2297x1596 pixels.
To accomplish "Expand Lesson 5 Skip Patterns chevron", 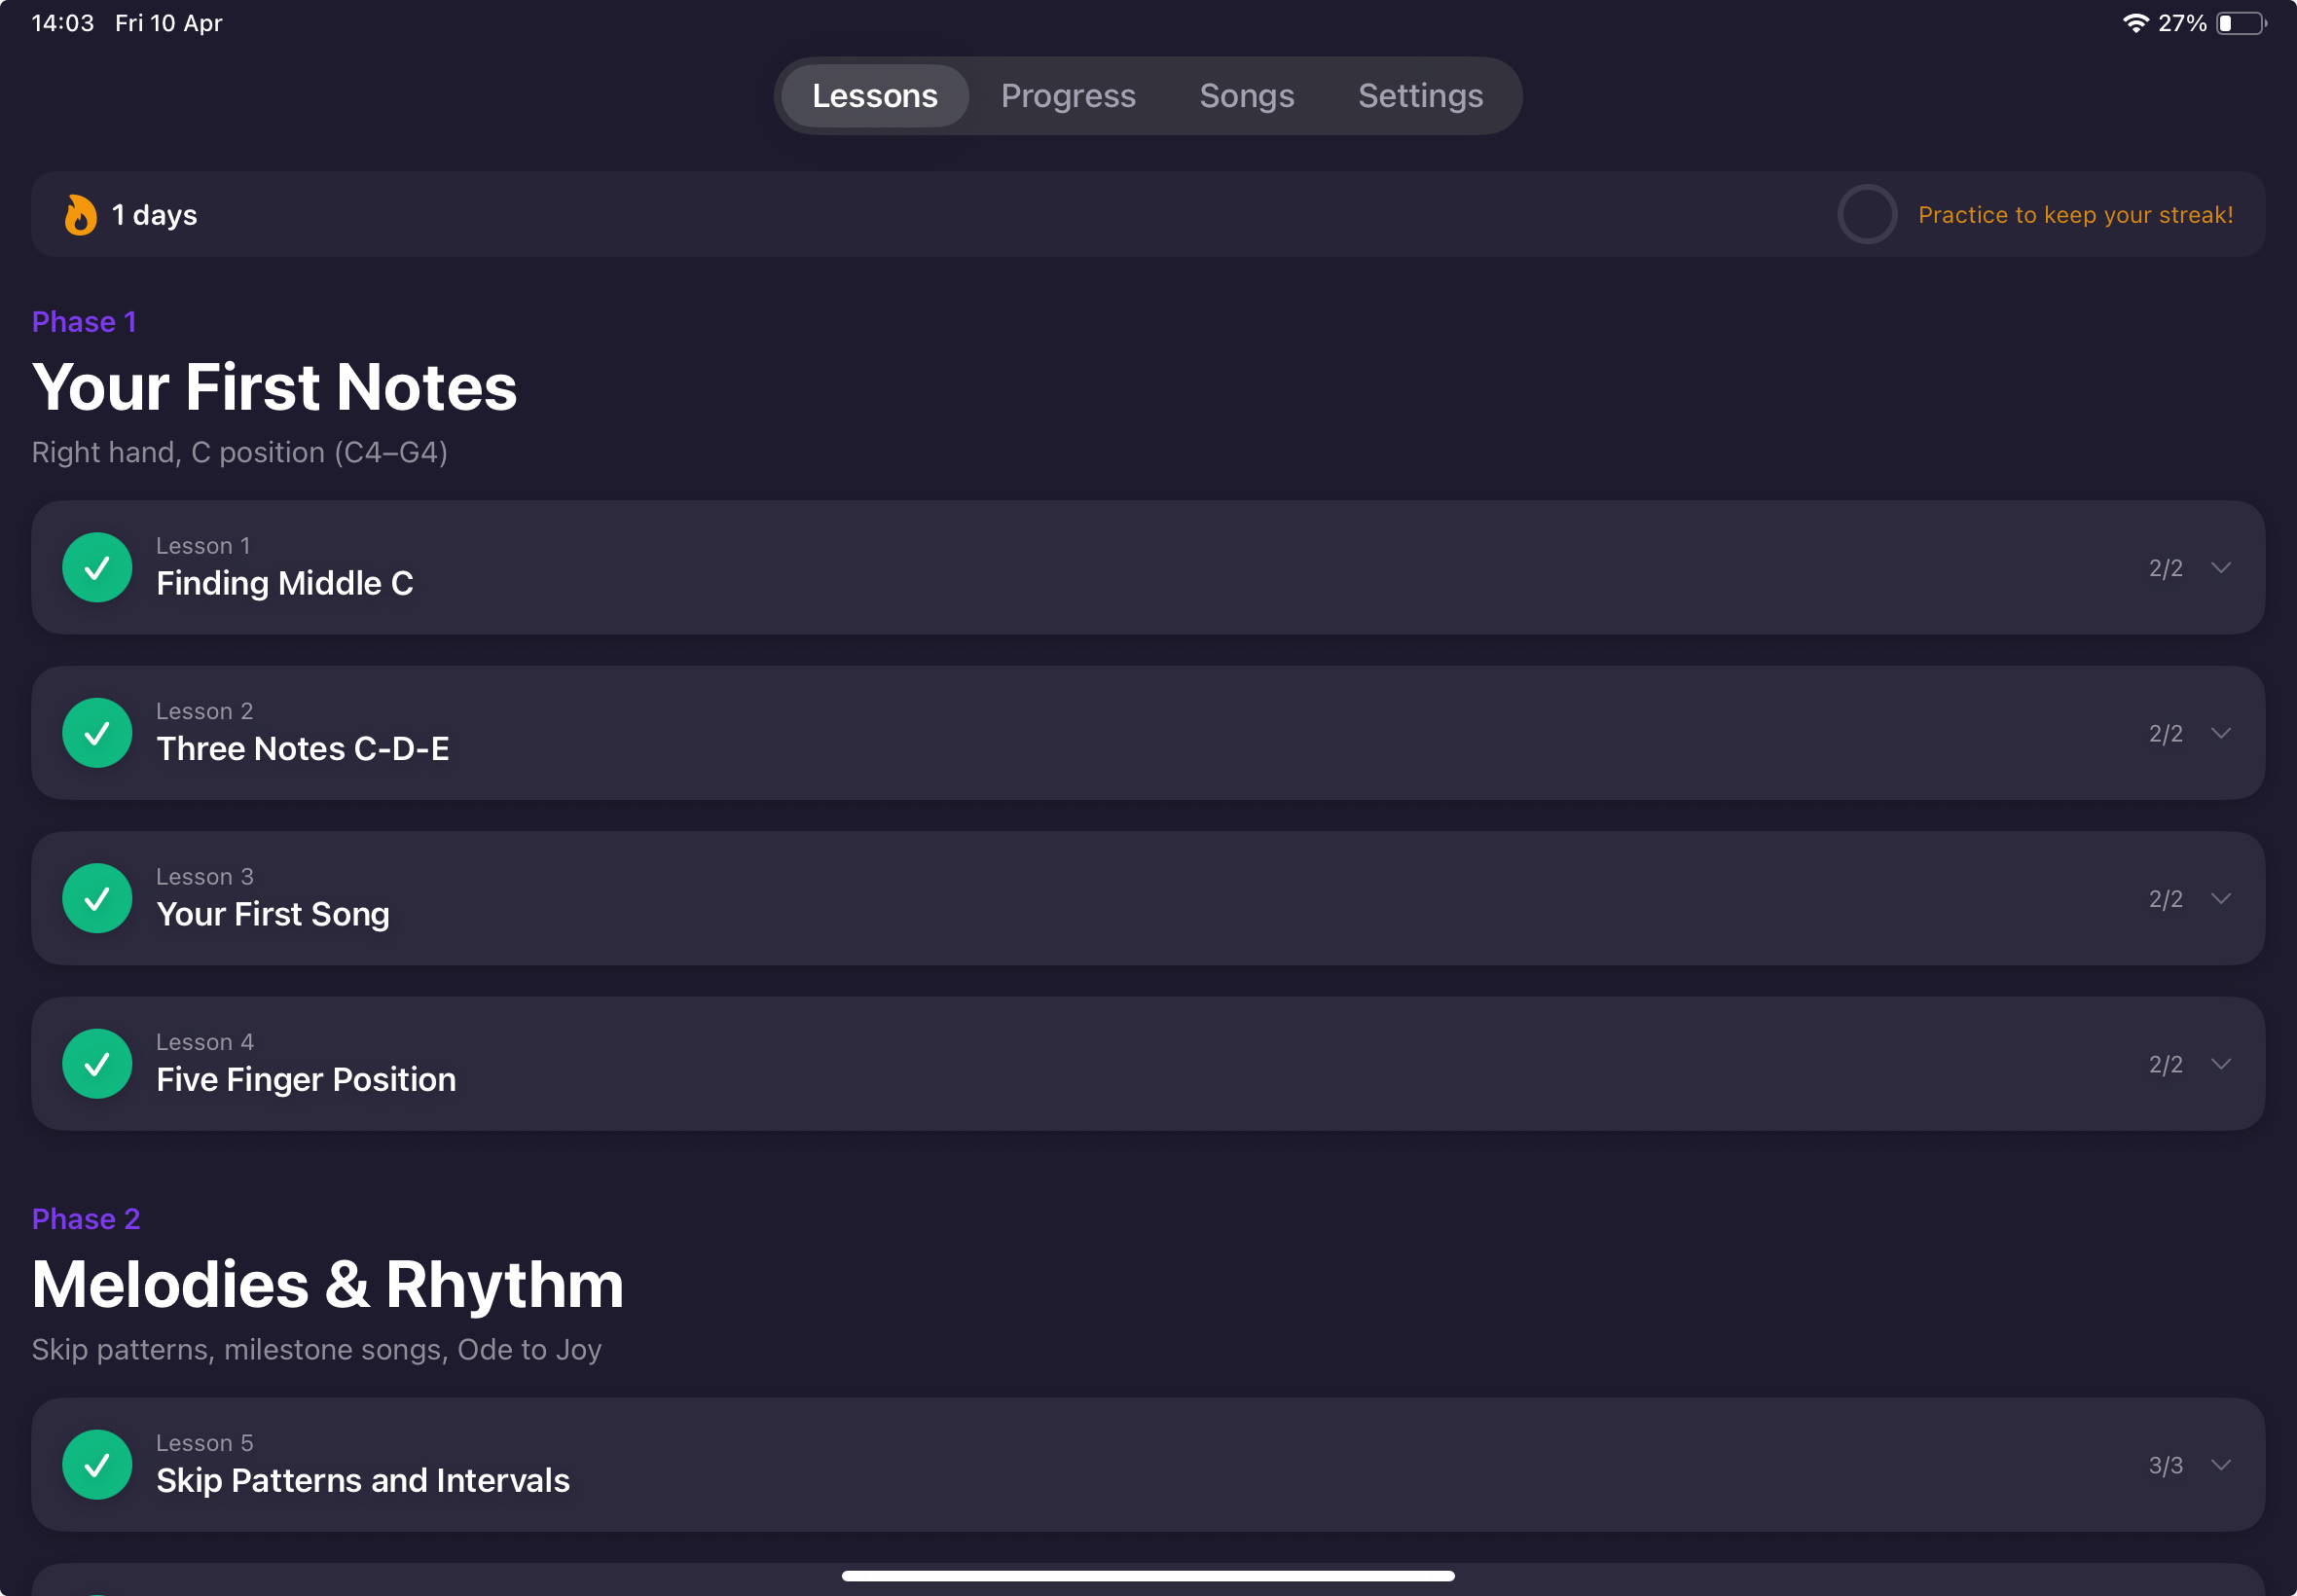I will point(2221,1465).
